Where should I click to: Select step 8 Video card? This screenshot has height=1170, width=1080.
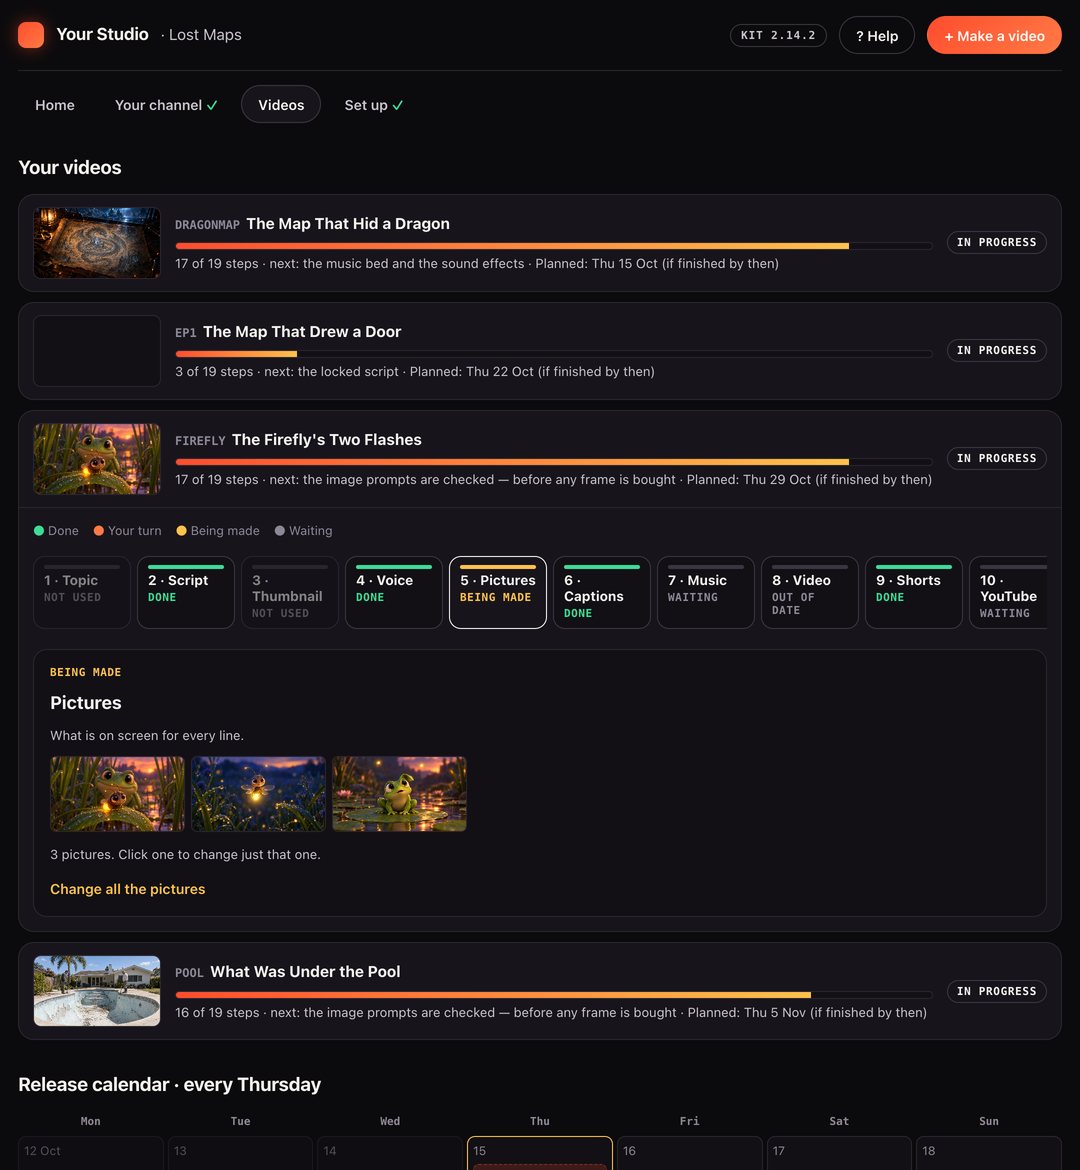(x=810, y=592)
